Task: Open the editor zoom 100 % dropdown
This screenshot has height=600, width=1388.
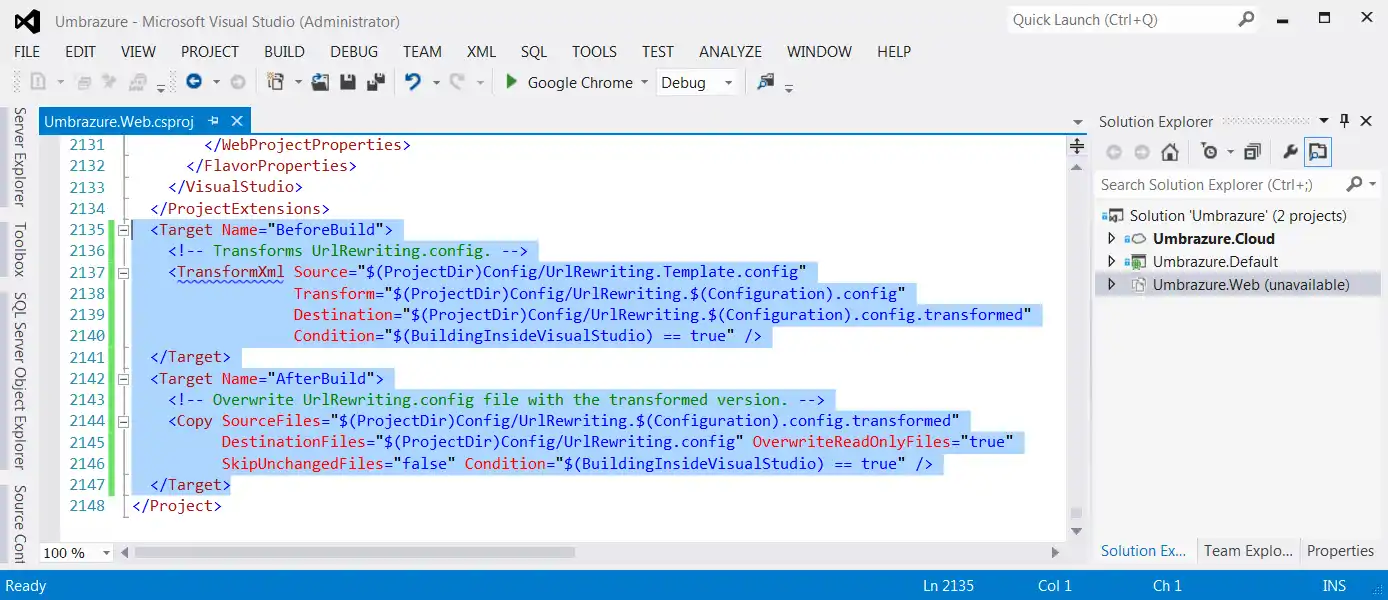Action: point(105,553)
